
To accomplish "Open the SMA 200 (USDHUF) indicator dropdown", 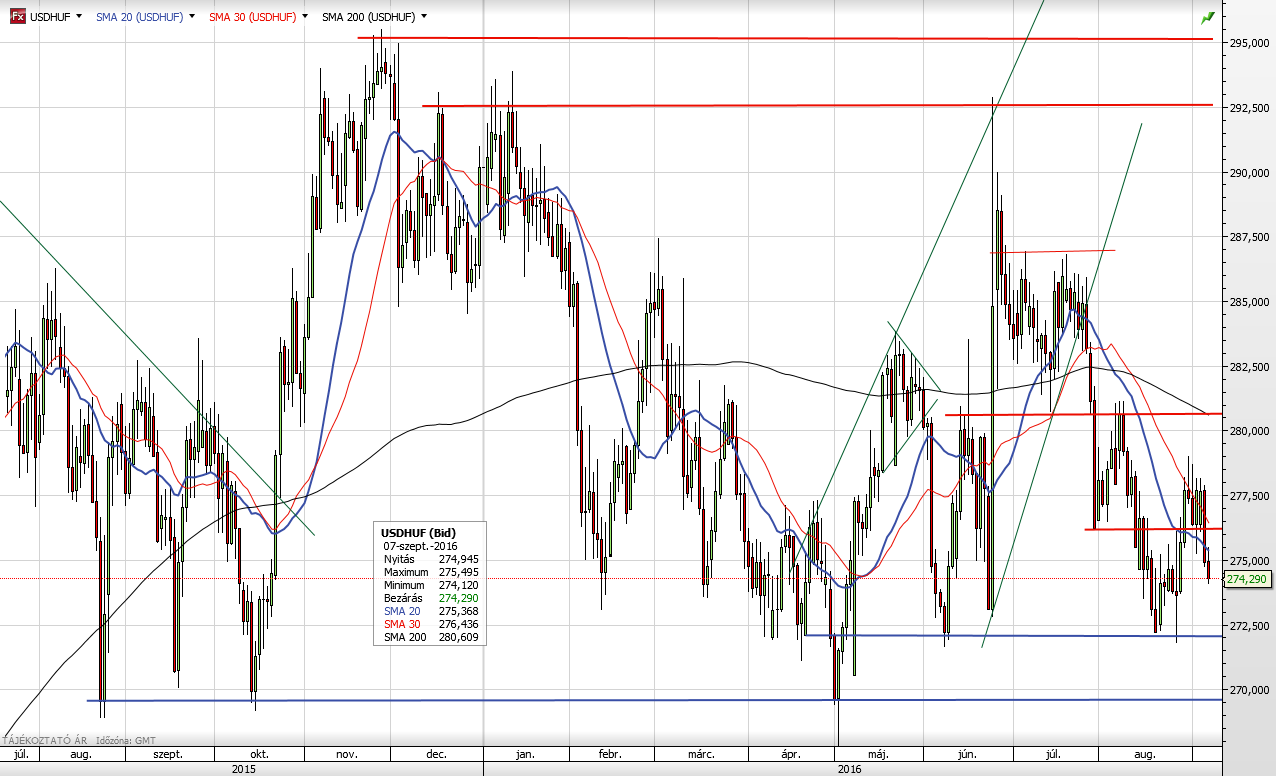I will coord(424,17).
